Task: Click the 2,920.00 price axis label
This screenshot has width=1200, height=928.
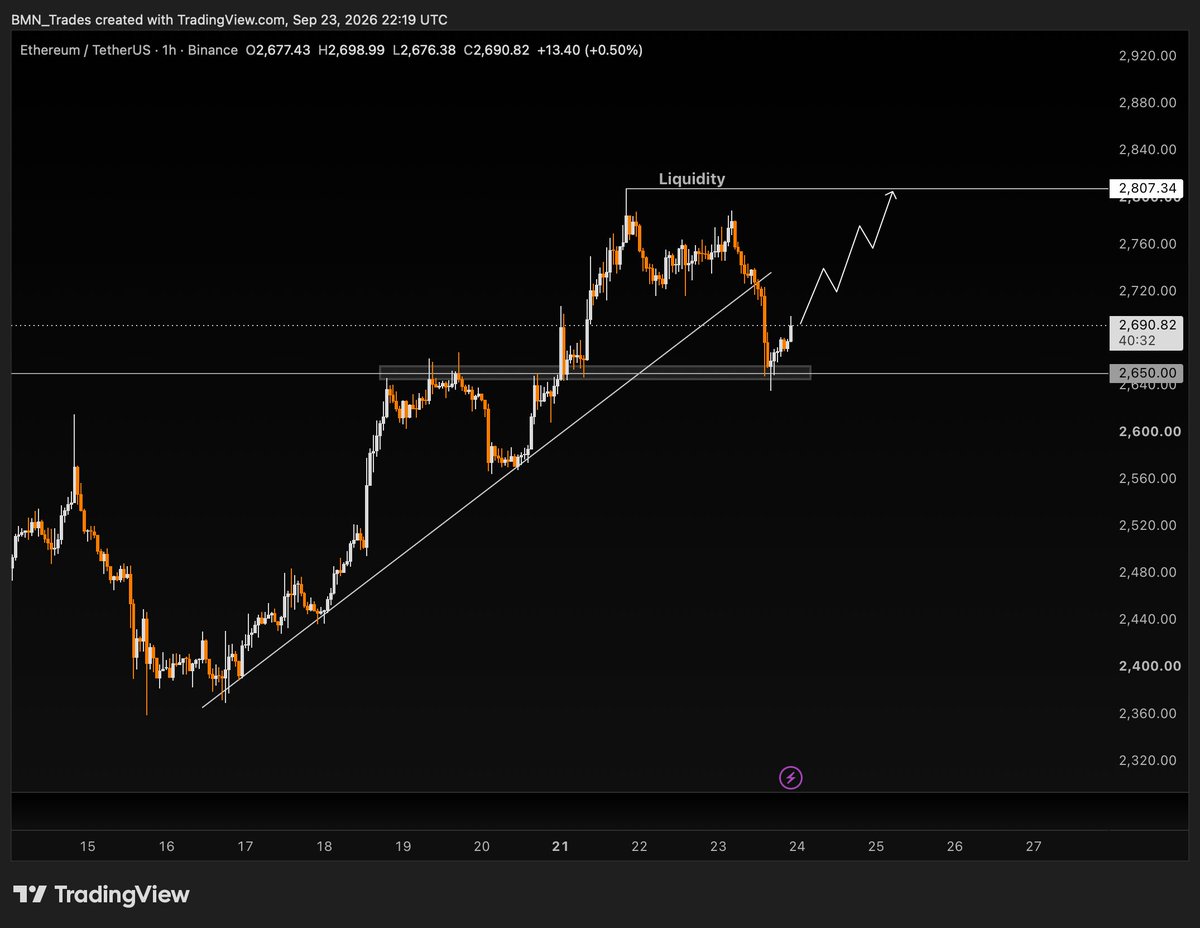Action: tap(1147, 56)
